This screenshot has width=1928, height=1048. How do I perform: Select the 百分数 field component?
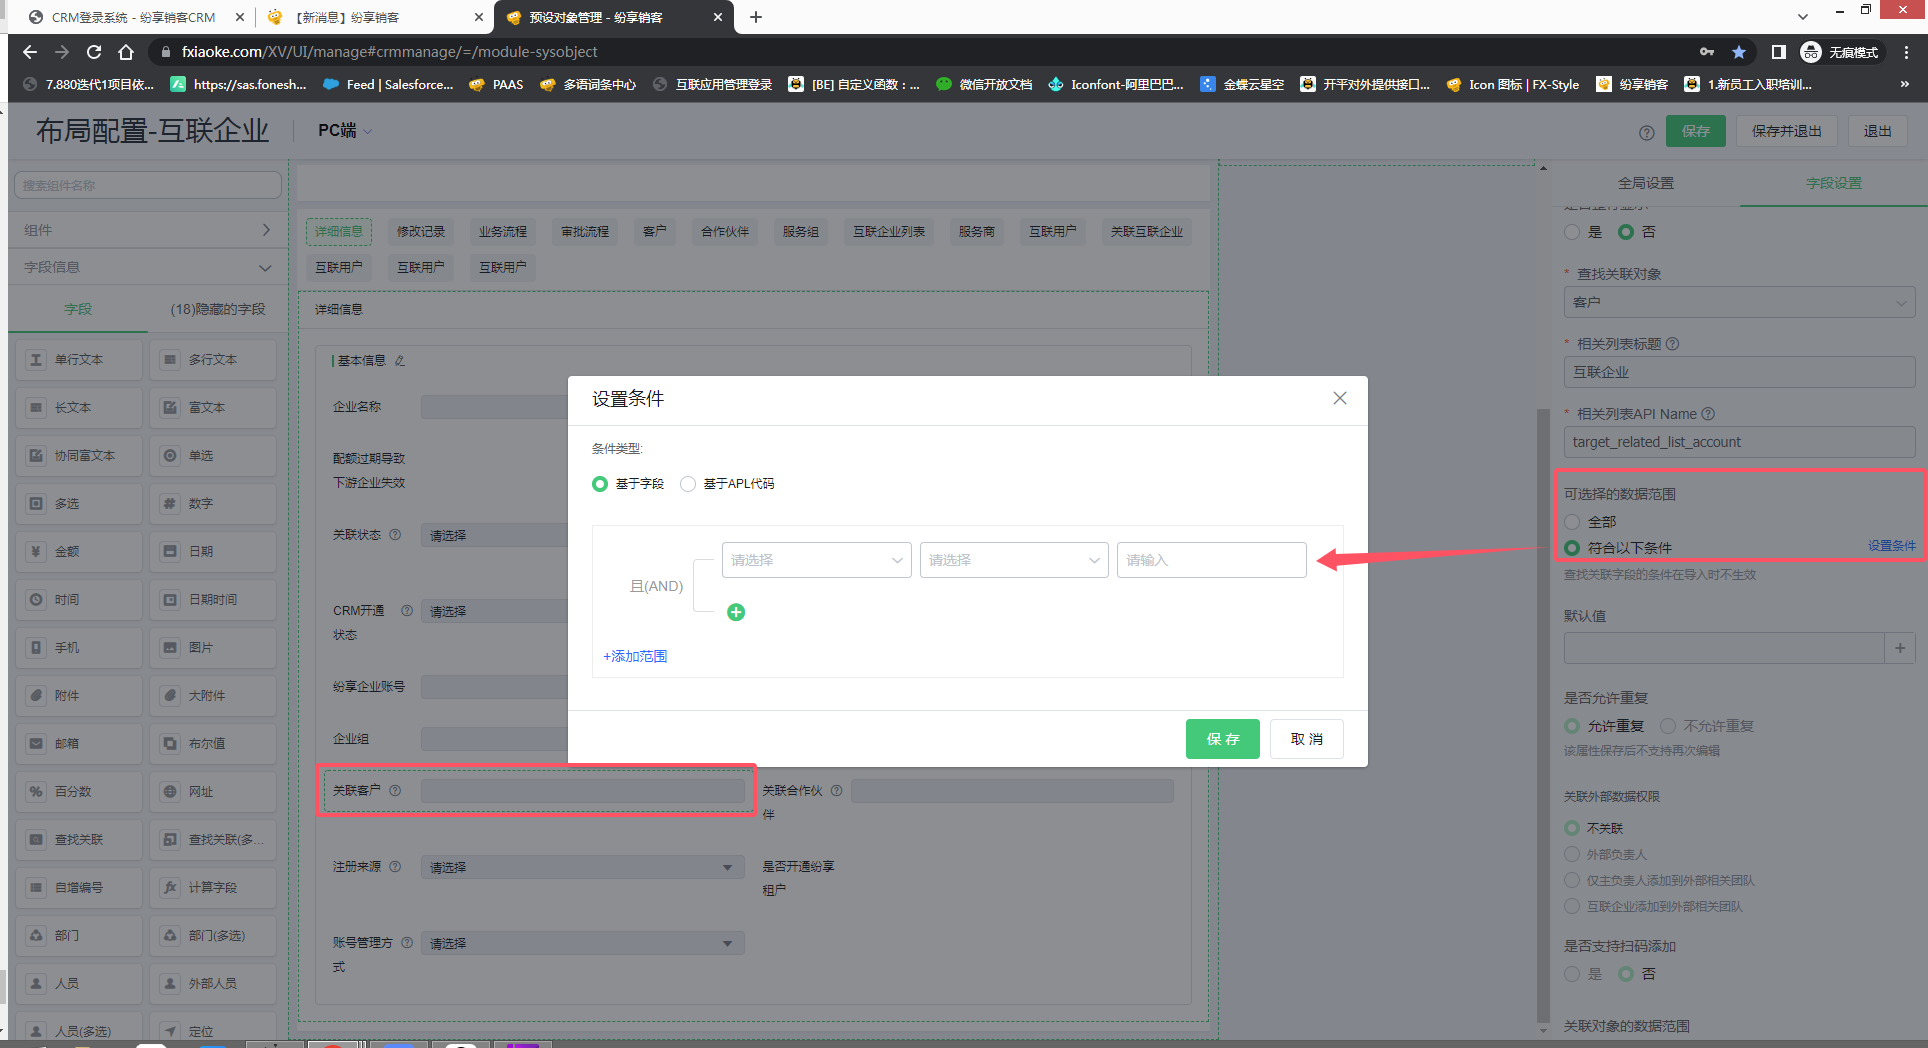pos(79,792)
